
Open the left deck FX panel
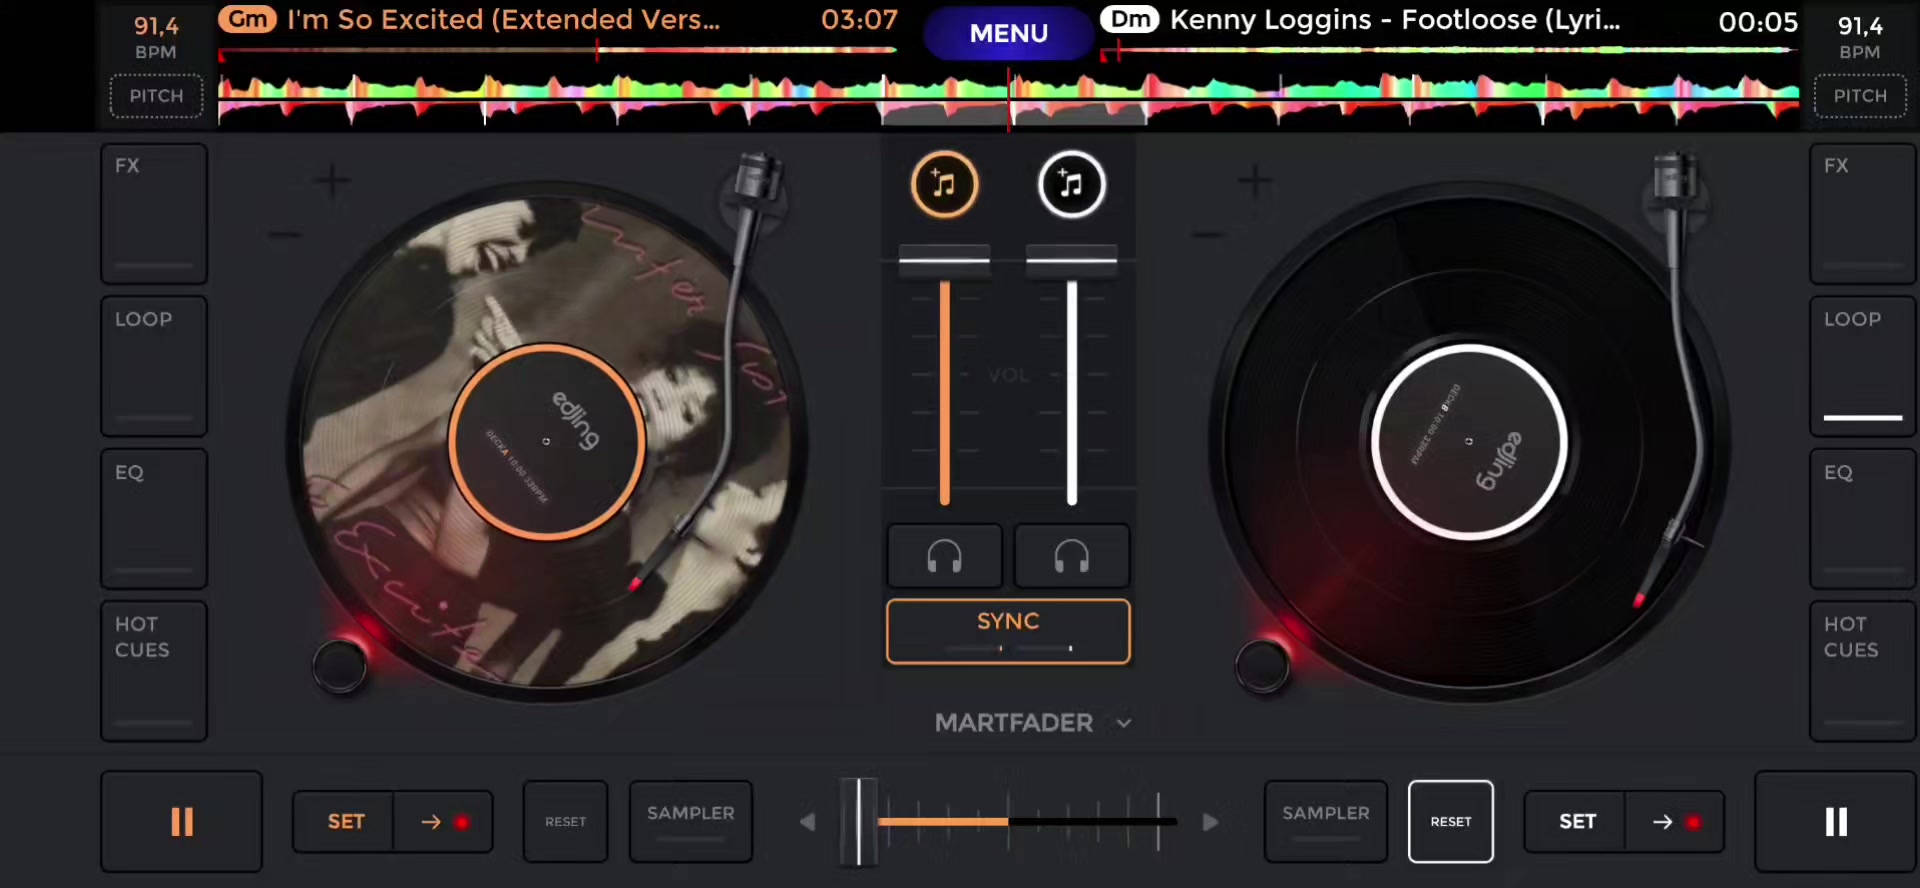(154, 213)
